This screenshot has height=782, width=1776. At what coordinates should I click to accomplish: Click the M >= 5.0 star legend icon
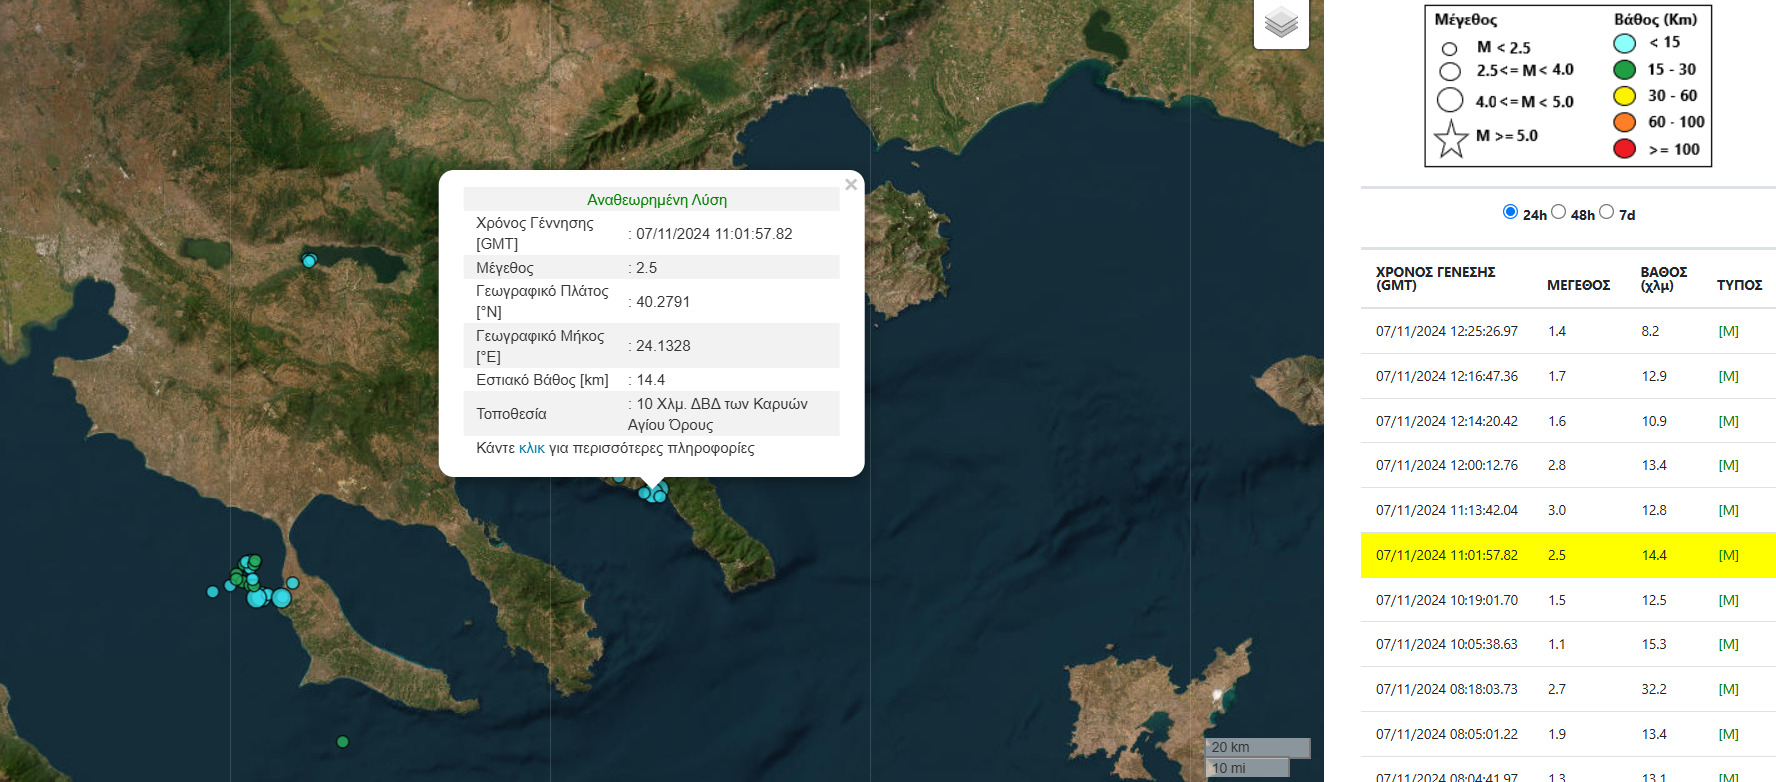point(1451,138)
